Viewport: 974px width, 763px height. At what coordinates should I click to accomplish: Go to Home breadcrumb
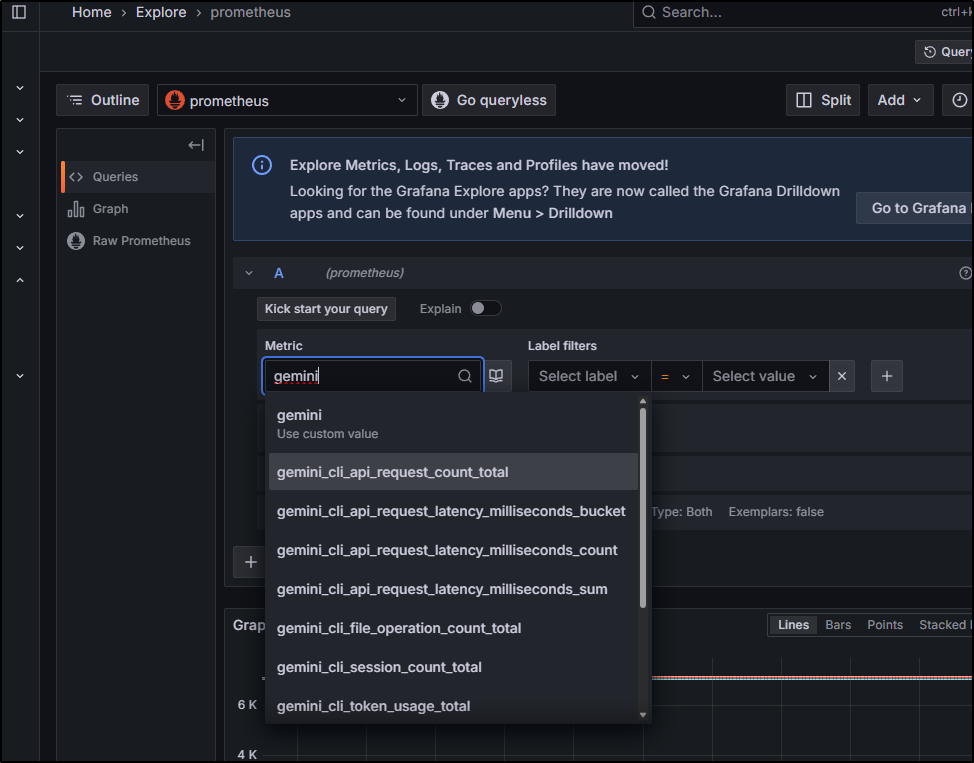click(x=91, y=12)
